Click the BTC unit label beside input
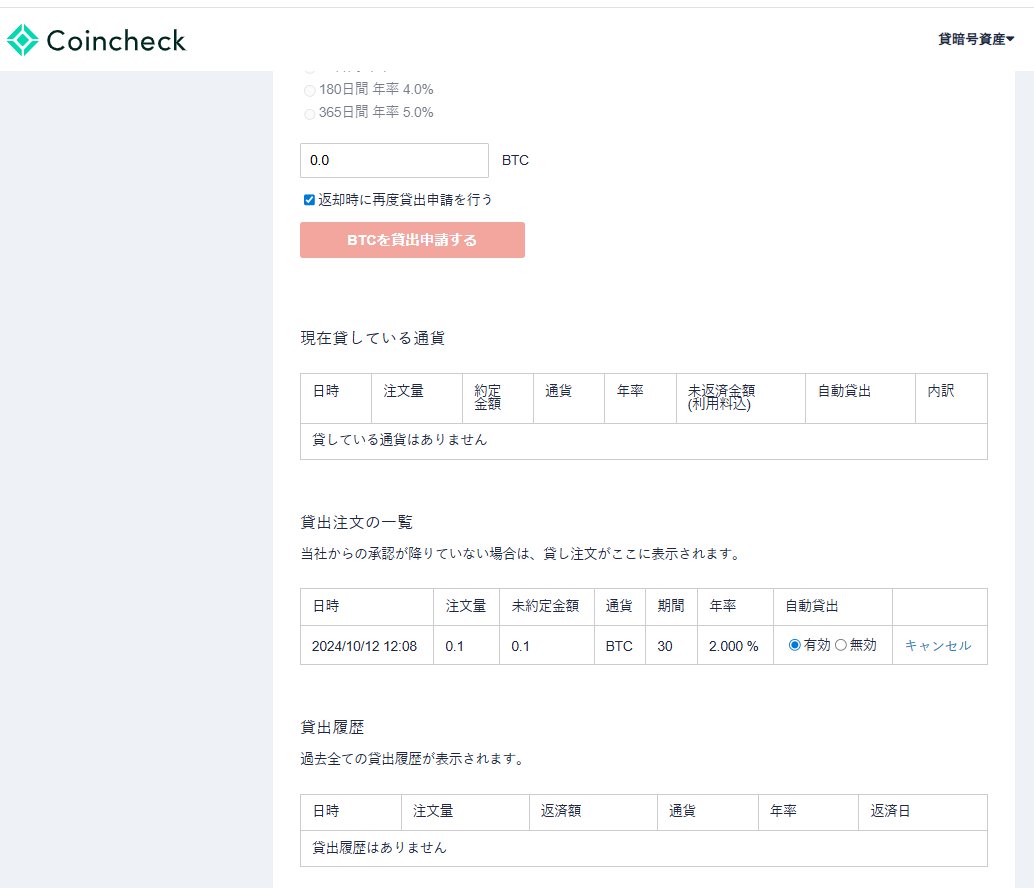This screenshot has height=888, width=1034. pos(515,160)
